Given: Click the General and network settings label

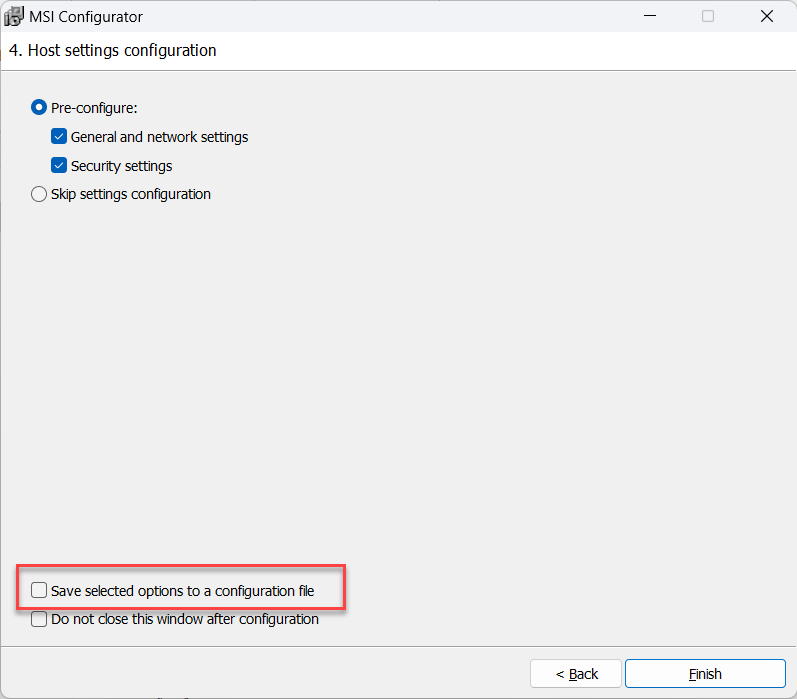Looking at the screenshot, I should (x=159, y=137).
